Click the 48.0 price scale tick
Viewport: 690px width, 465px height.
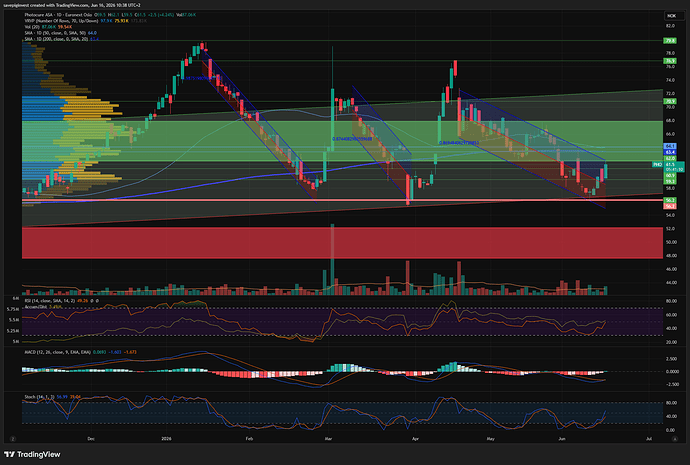670,256
